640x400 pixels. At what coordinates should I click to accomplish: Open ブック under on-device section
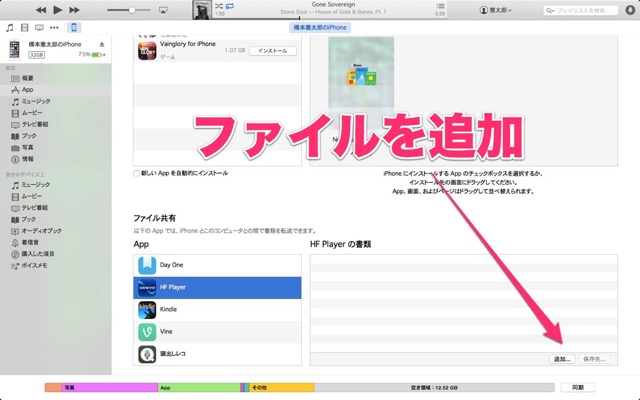click(56, 219)
